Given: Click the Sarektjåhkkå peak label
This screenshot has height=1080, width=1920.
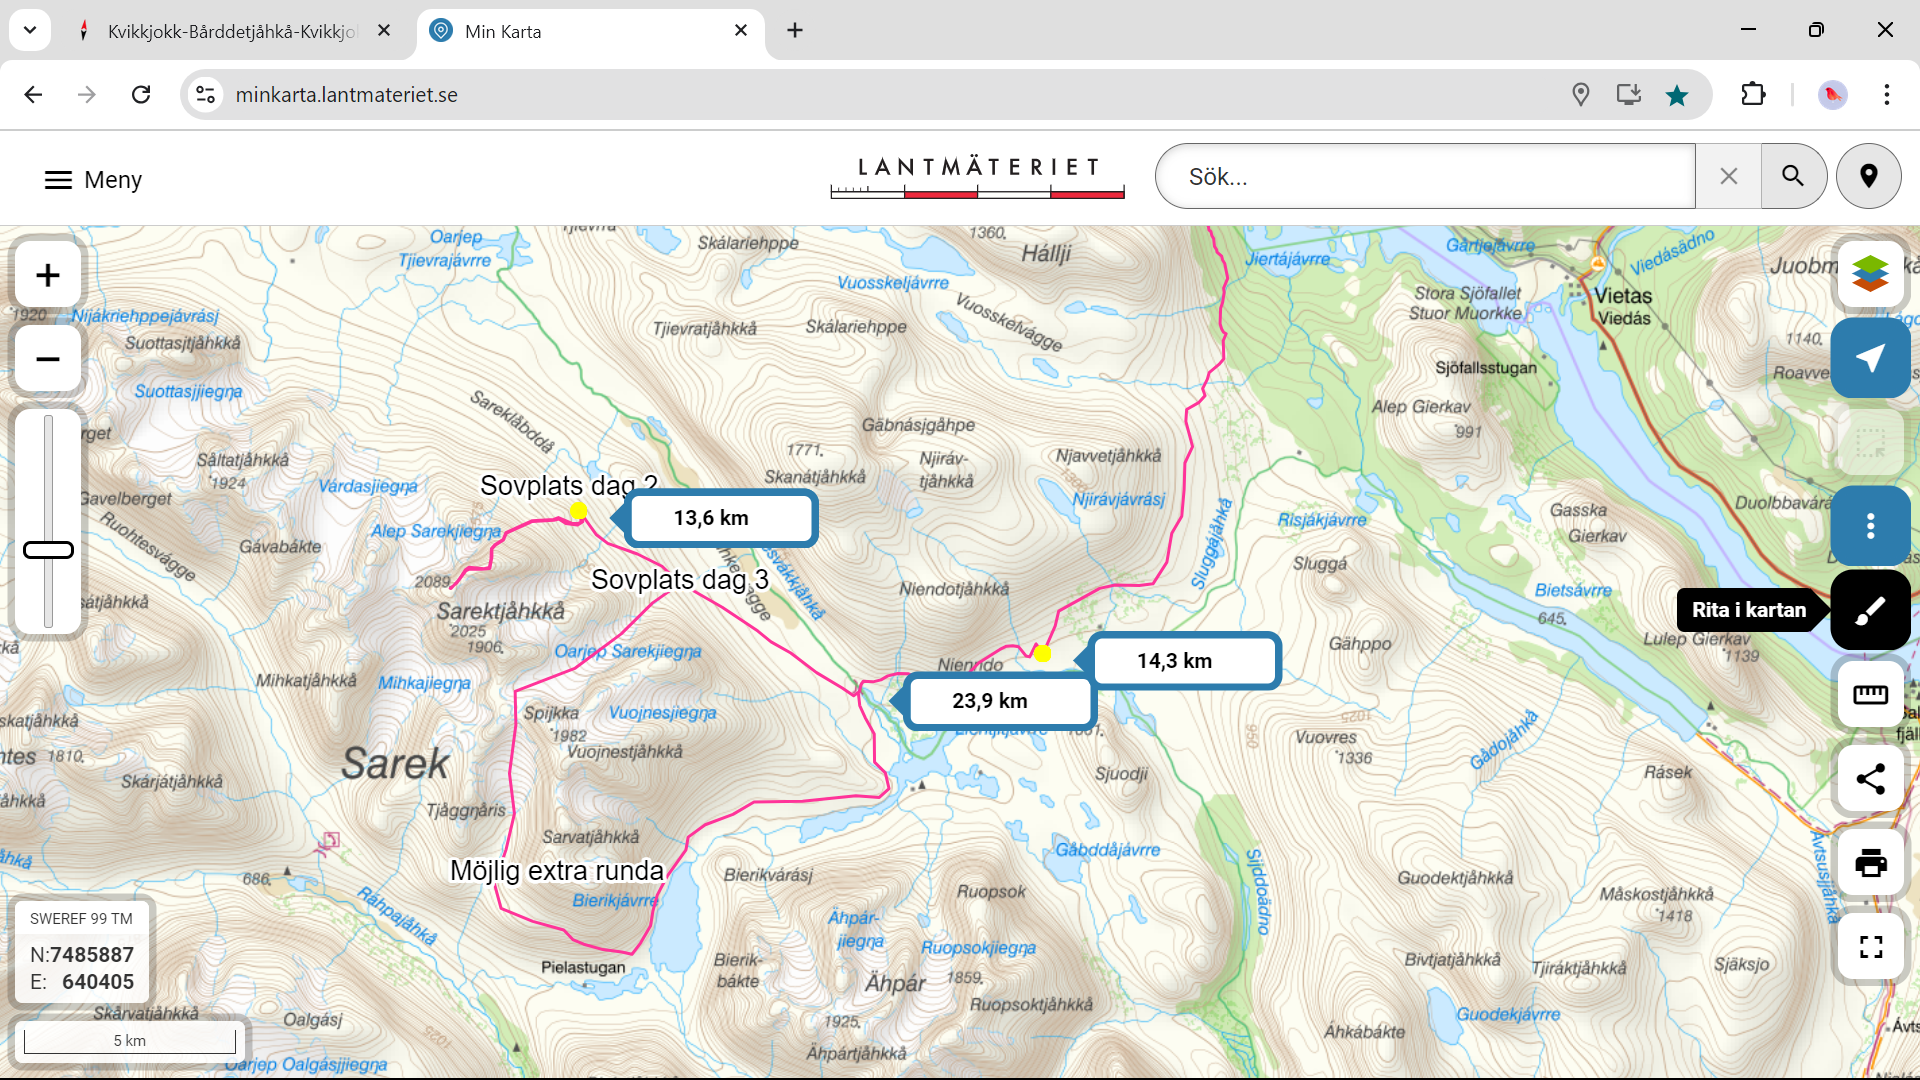Looking at the screenshot, I should point(500,611).
